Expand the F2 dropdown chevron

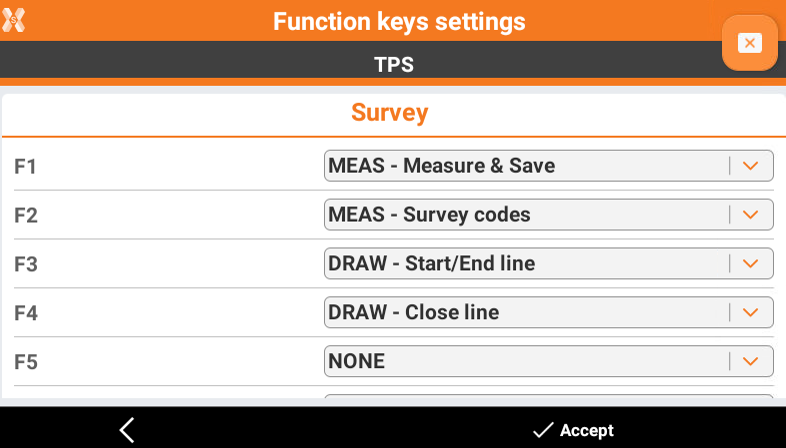pyautogui.click(x=751, y=215)
